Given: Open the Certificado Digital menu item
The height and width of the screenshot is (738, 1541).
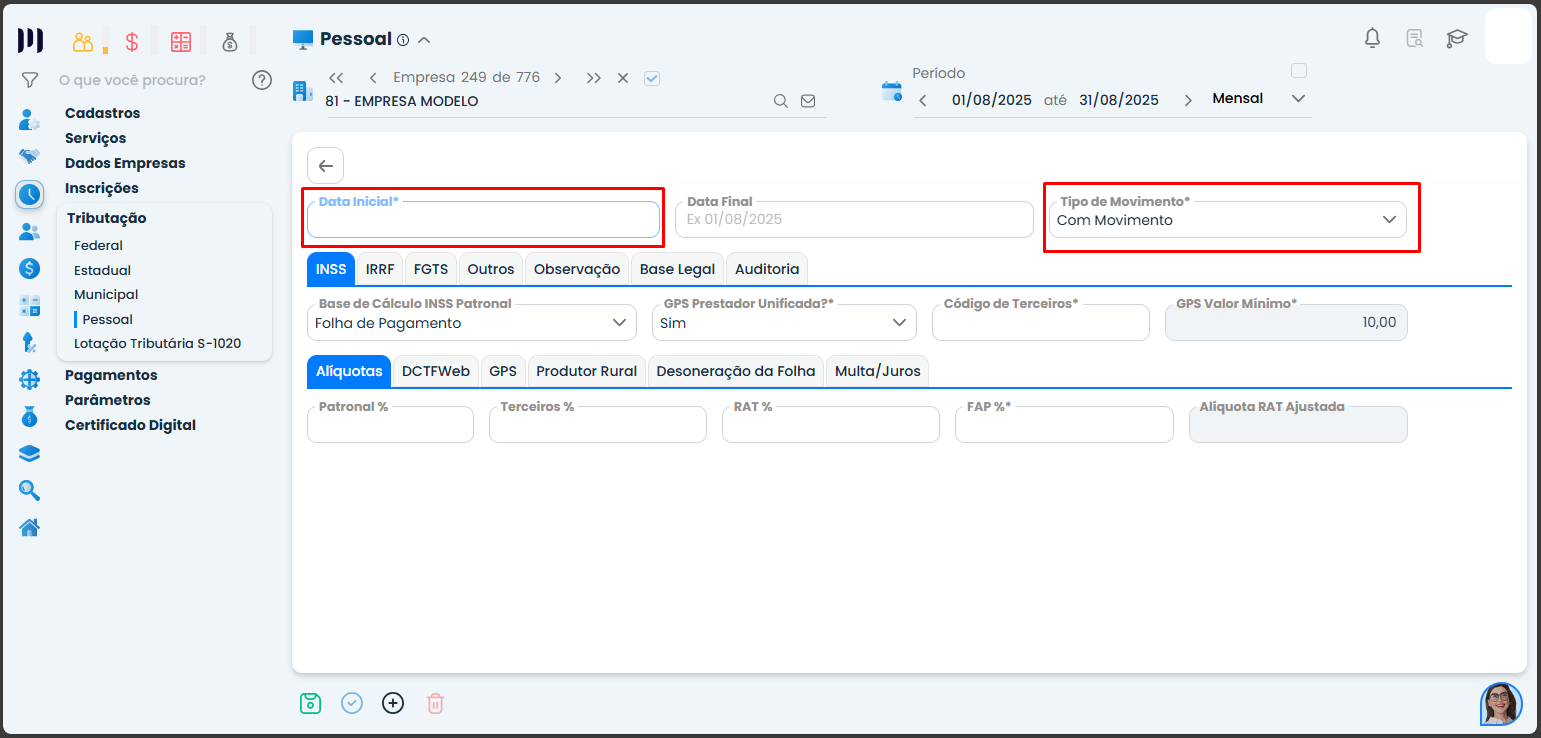Looking at the screenshot, I should [x=130, y=425].
